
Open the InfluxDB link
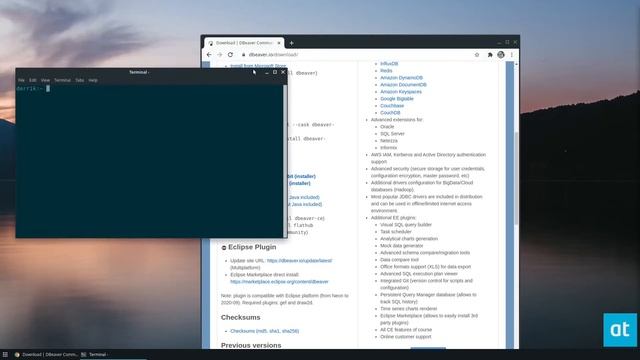[x=389, y=64]
